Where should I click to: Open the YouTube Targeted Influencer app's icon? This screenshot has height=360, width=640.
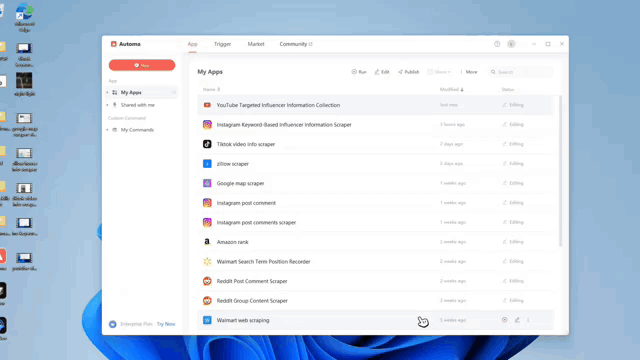point(207,105)
